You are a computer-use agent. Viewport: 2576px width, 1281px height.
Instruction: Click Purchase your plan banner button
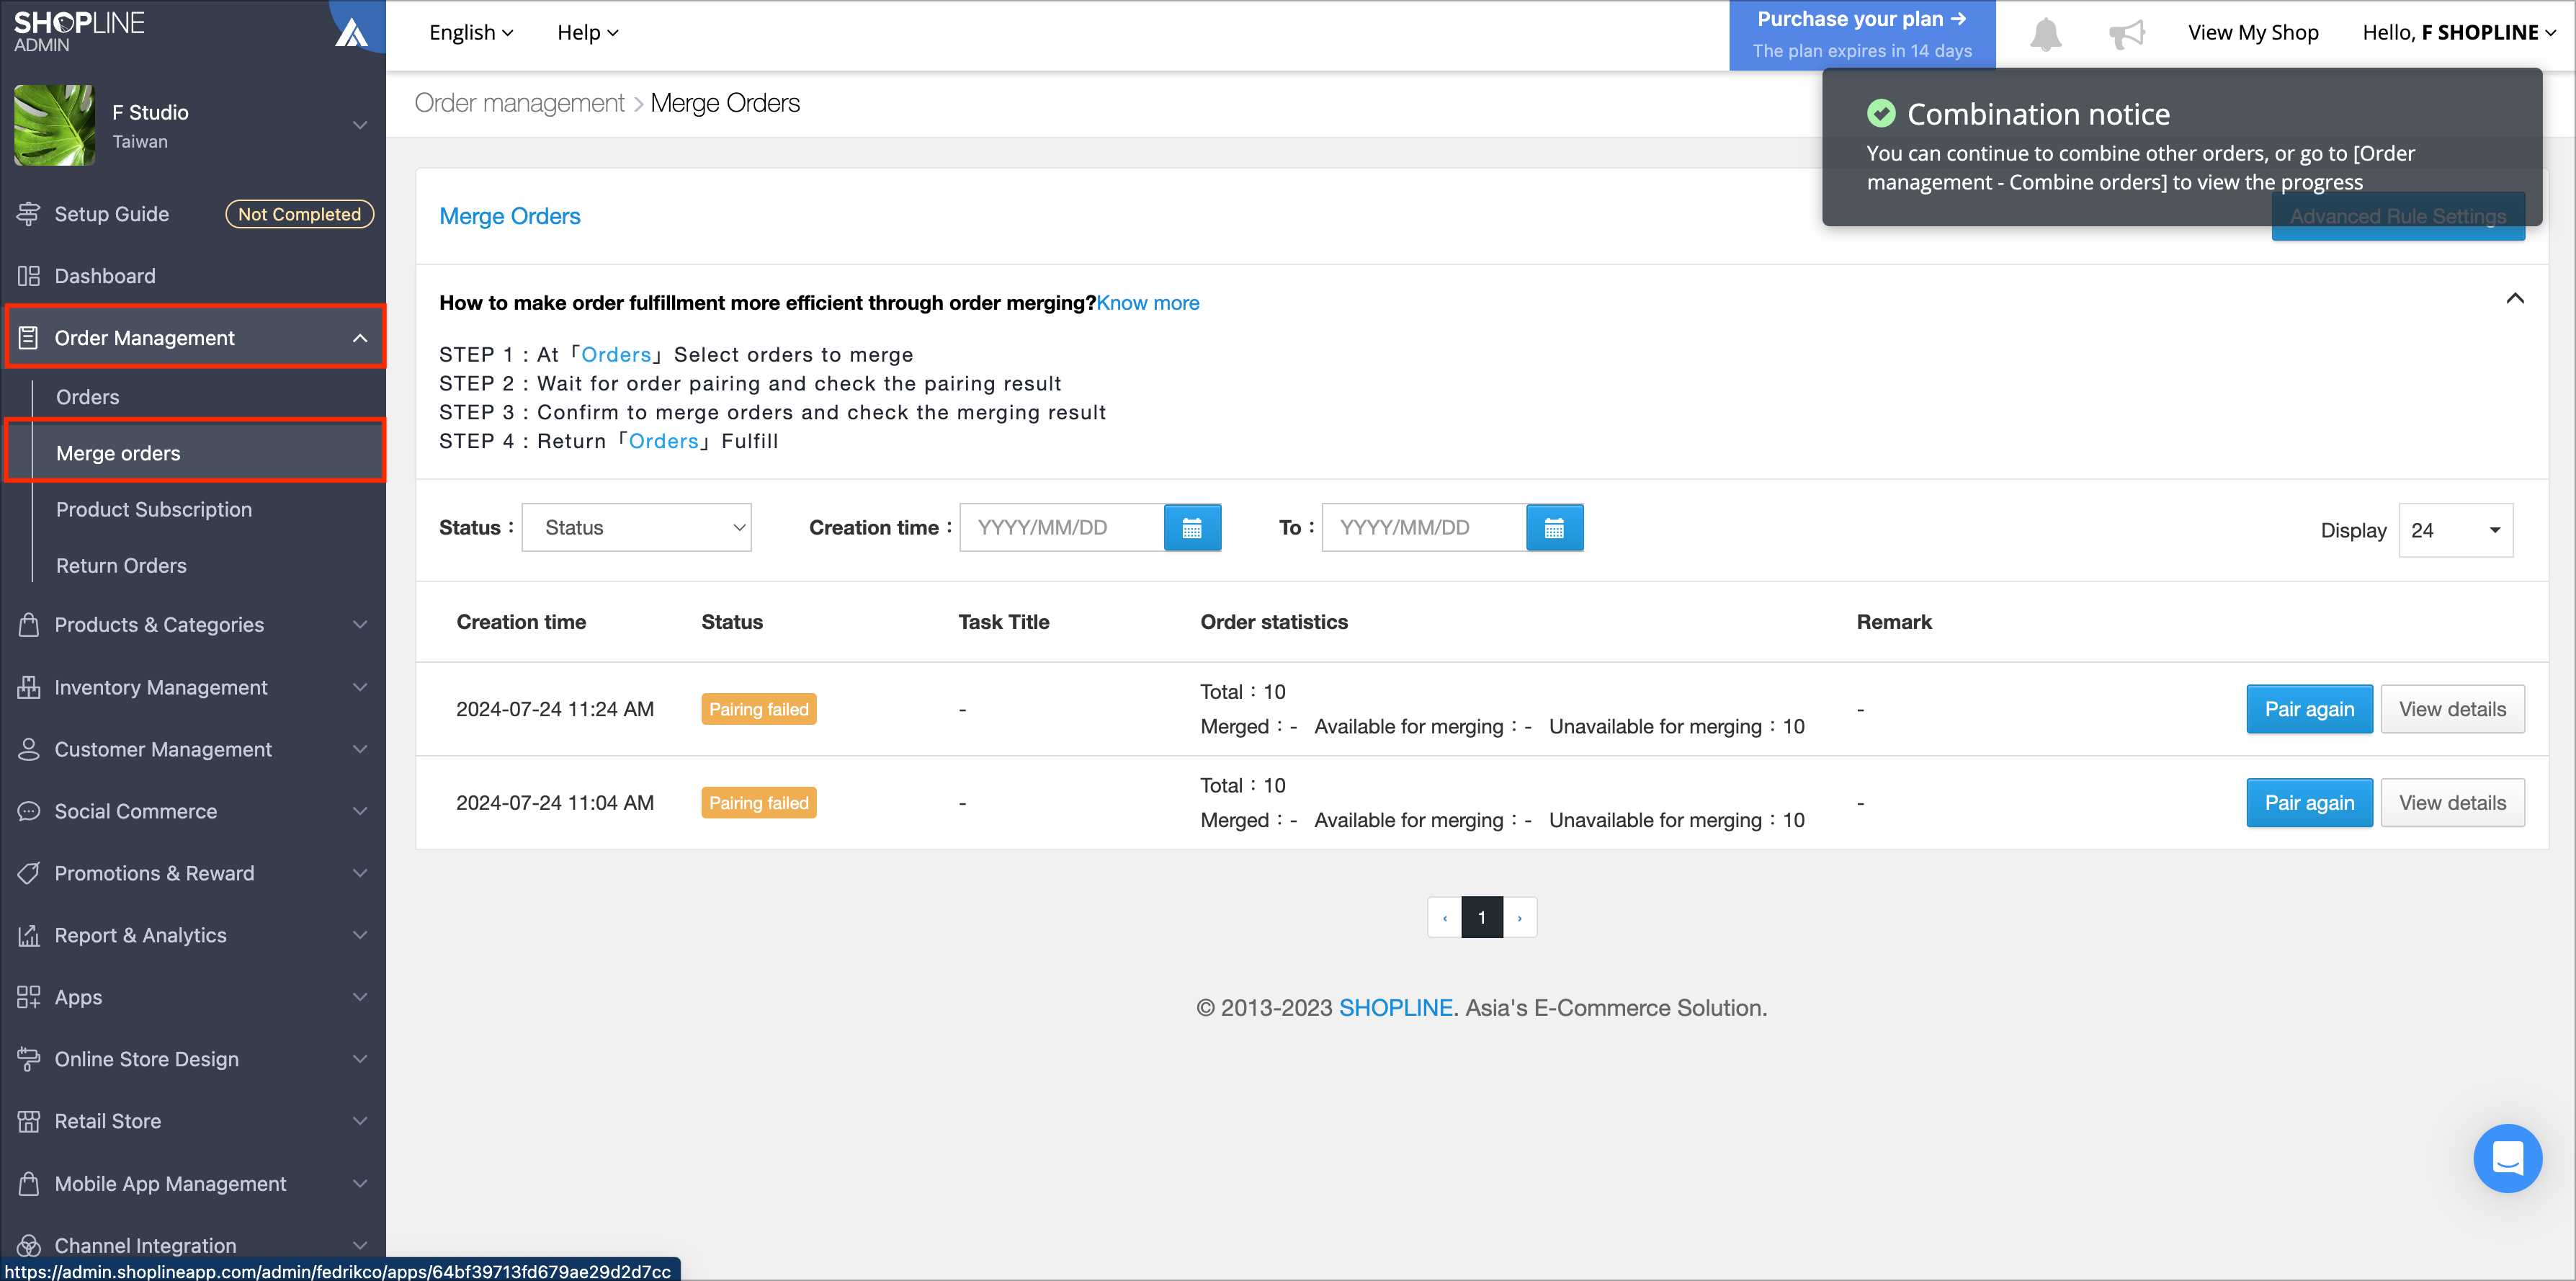pyautogui.click(x=1862, y=34)
